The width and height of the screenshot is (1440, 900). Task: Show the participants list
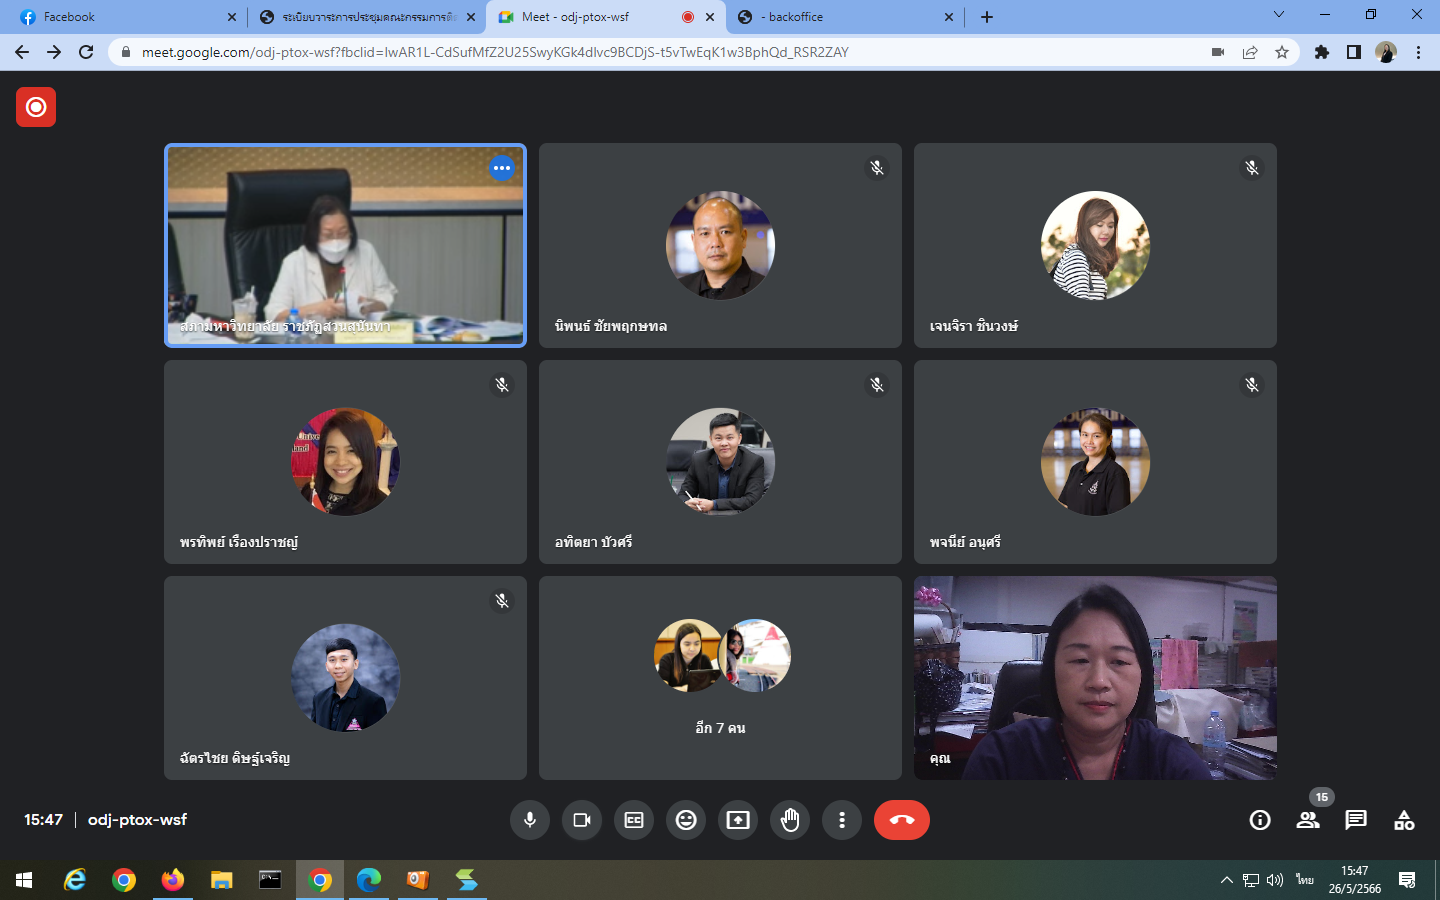click(1308, 820)
